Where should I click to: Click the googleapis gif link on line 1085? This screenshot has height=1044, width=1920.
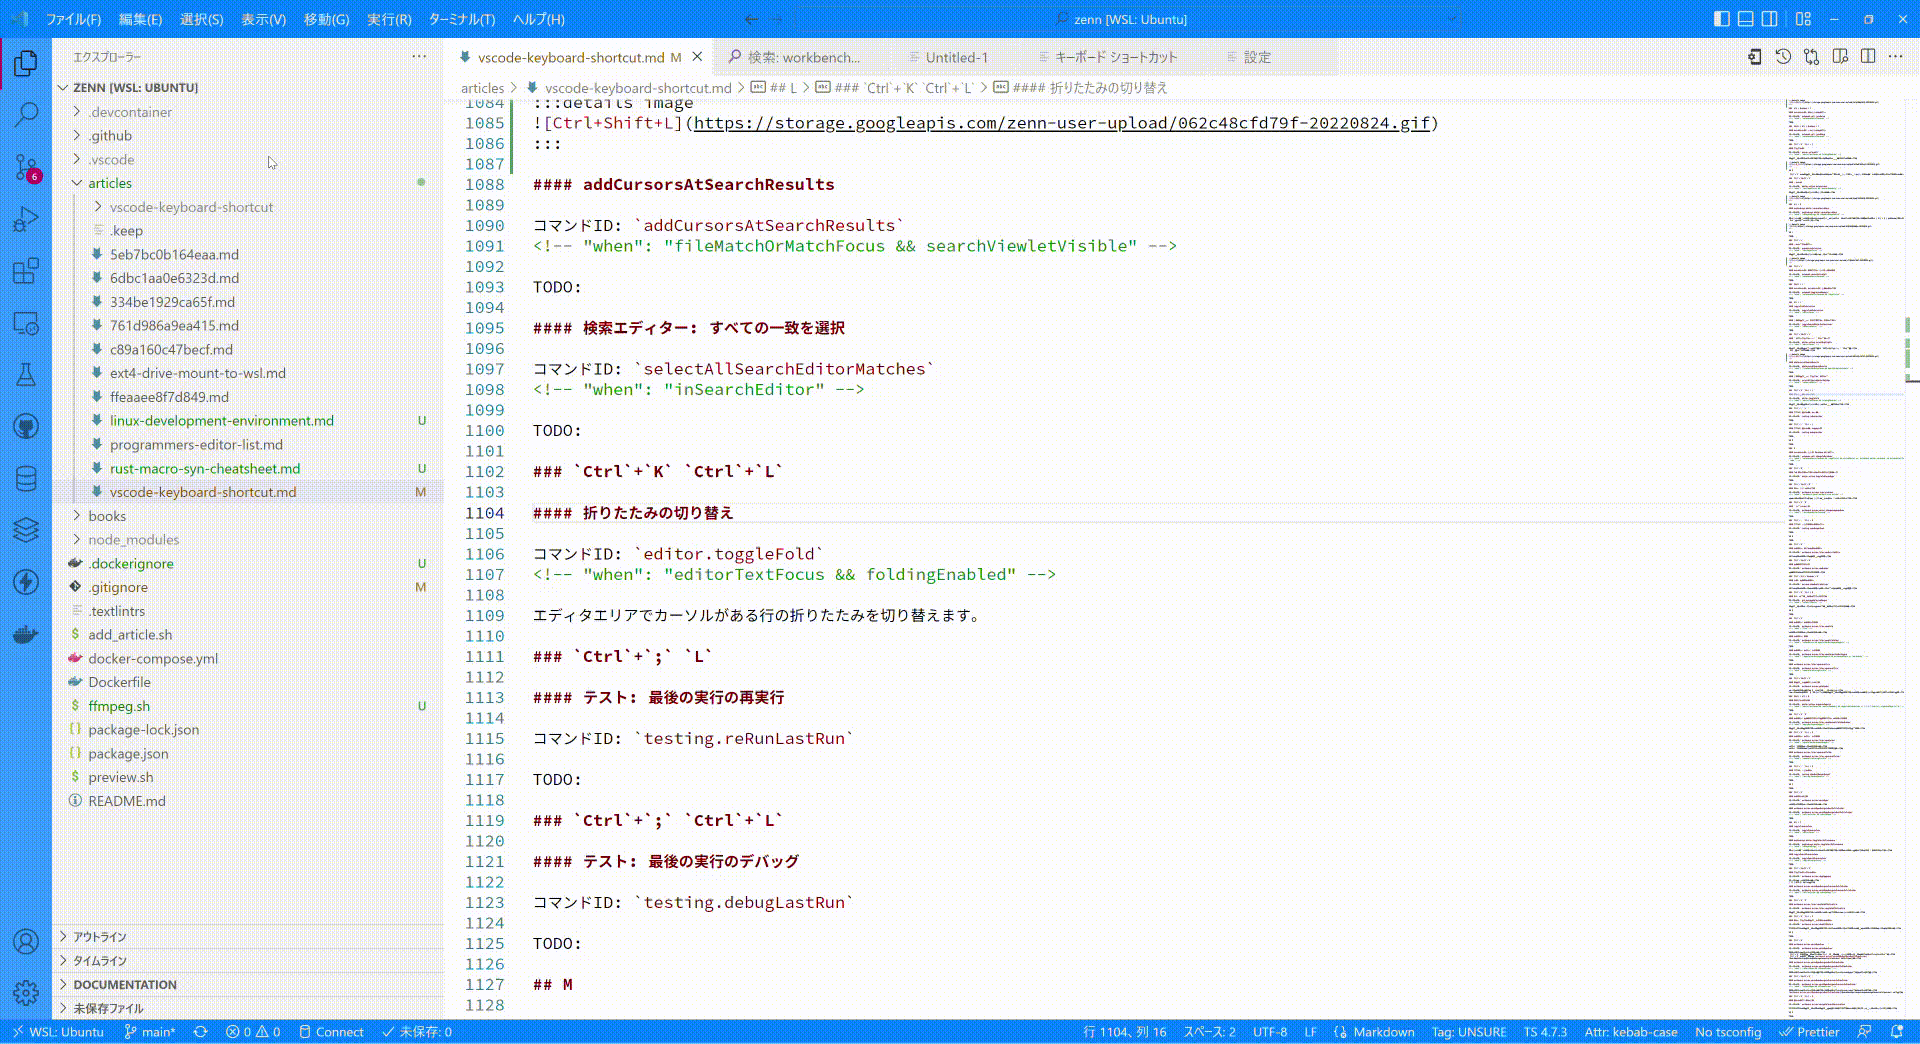tap(1061, 123)
